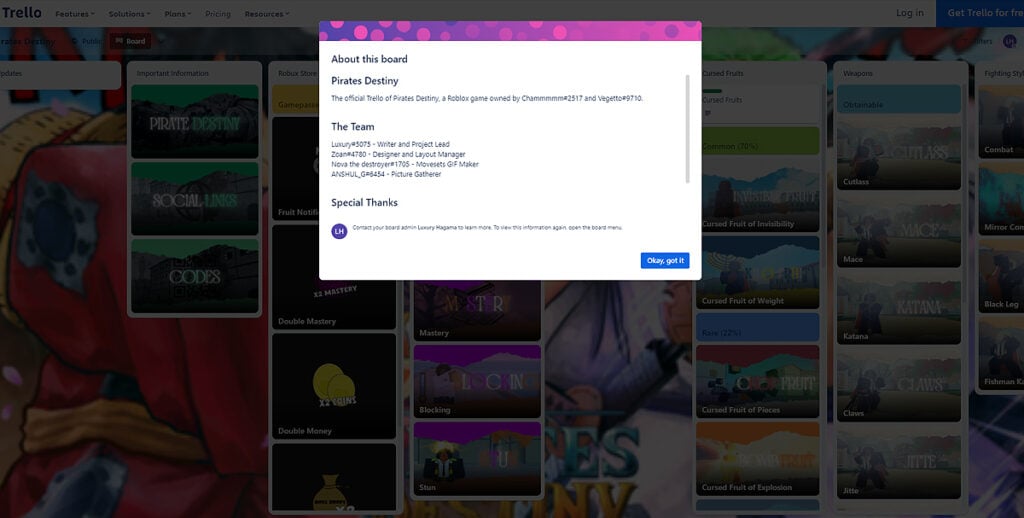The height and width of the screenshot is (518, 1024).
Task: Click The Team heading in dialog
Action: click(x=353, y=127)
